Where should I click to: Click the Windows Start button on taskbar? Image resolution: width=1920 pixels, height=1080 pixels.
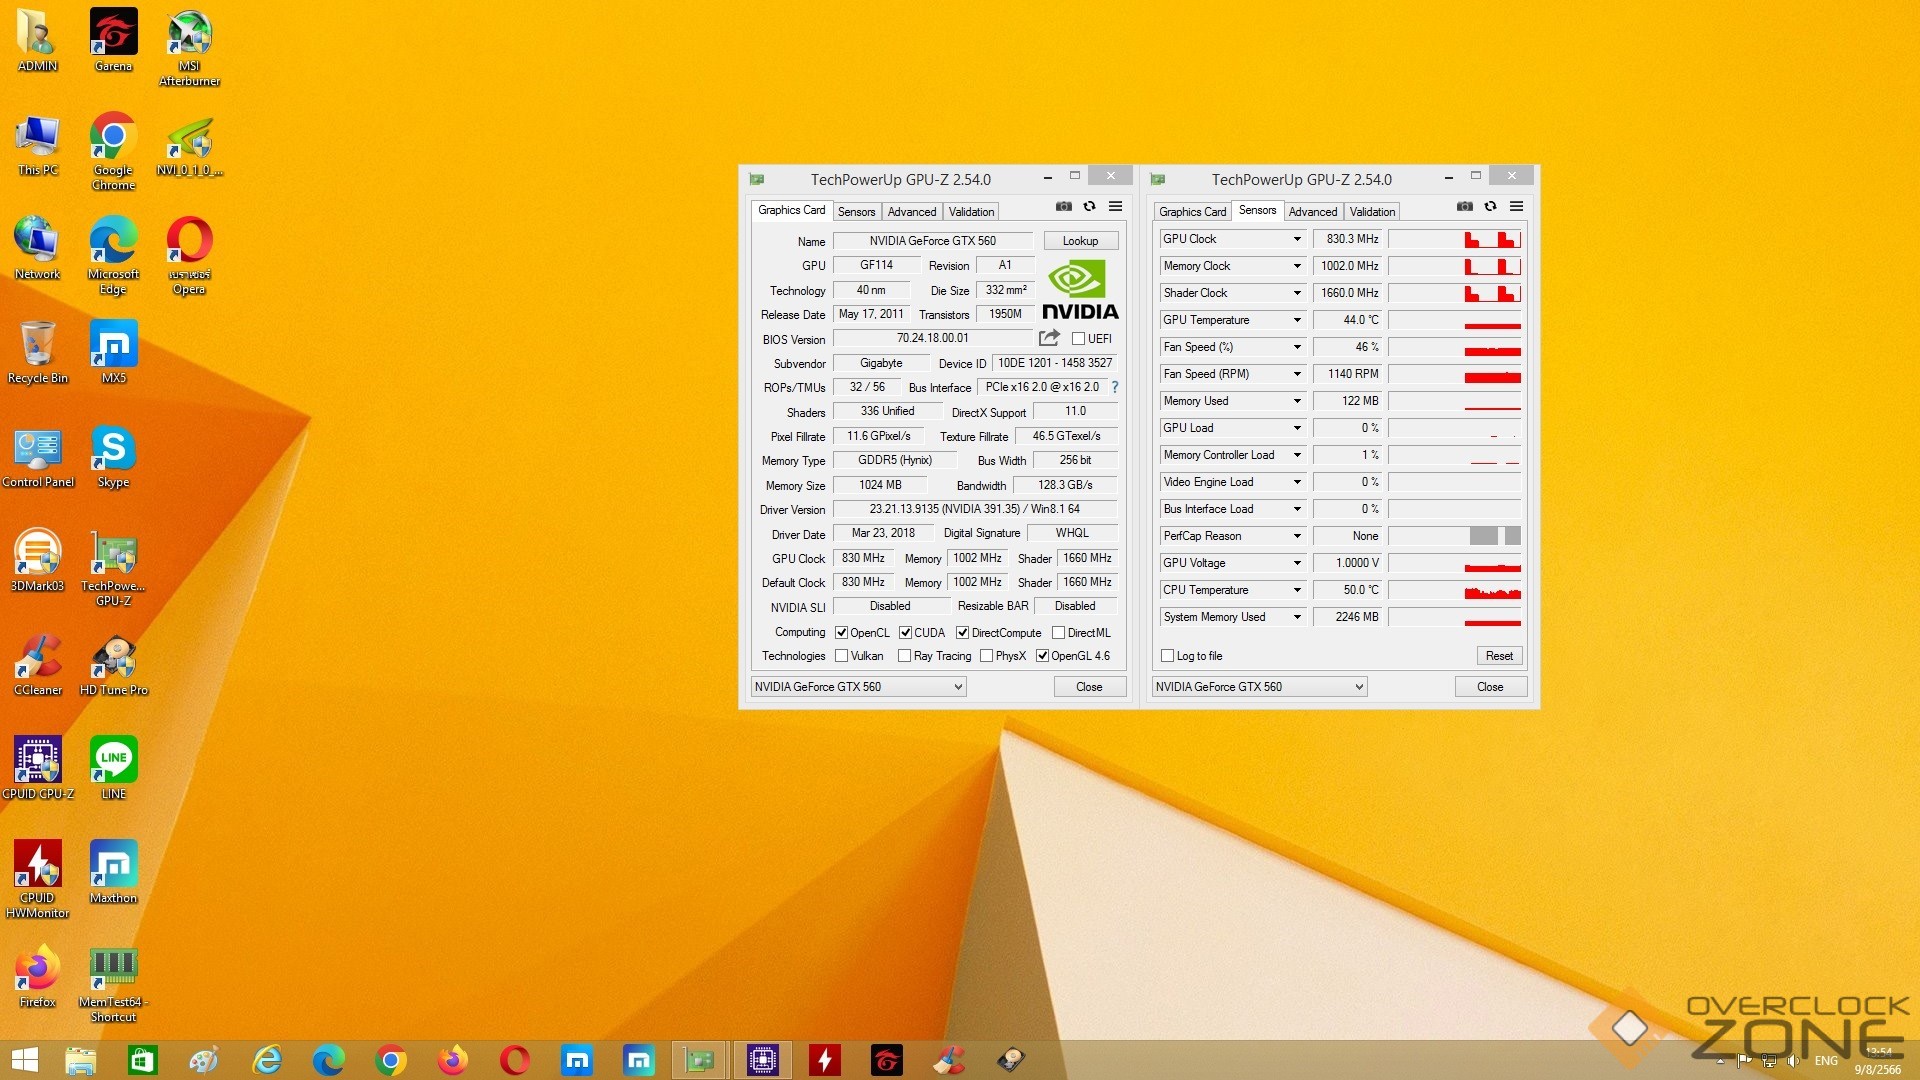tap(24, 1060)
